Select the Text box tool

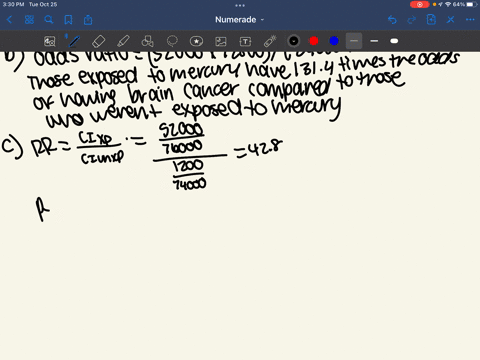click(x=245, y=41)
